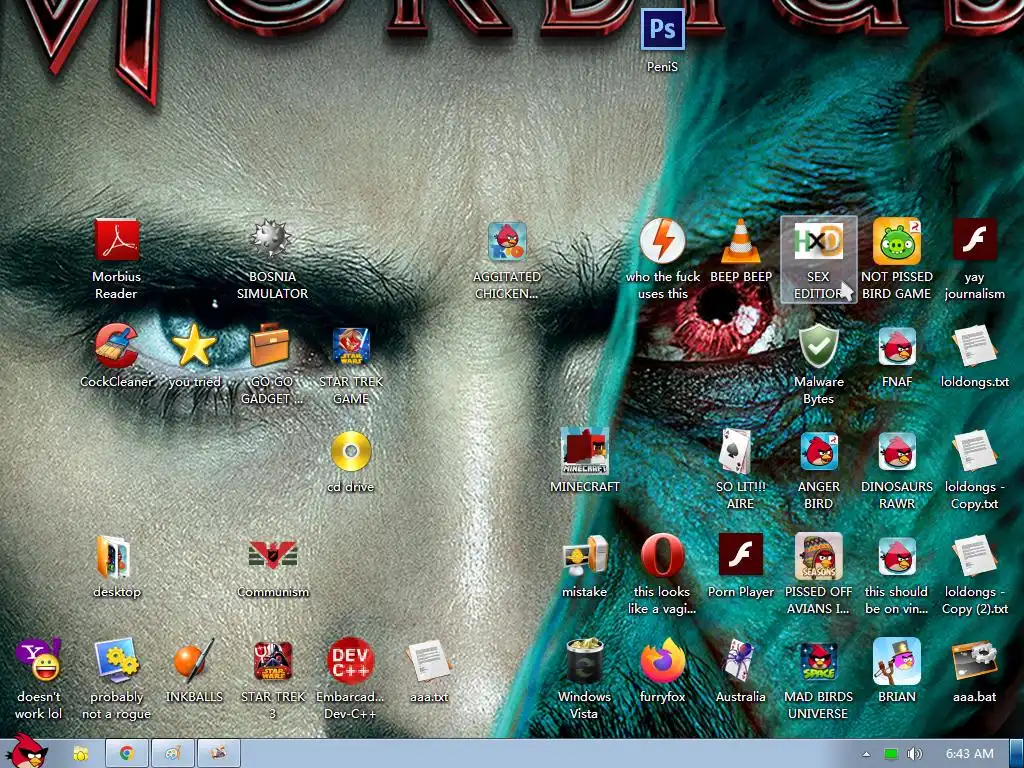This screenshot has width=1024, height=768.
Task: Open DINOSAURS RAWR icon
Action: coord(897,451)
